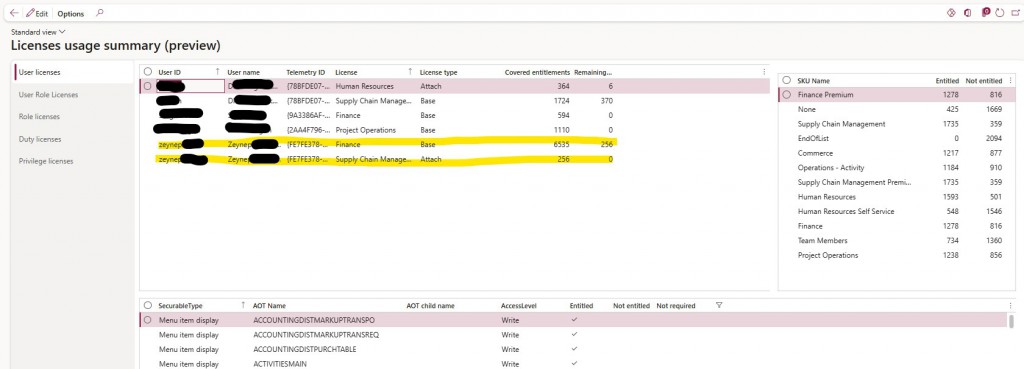Viewport: 1024px width, 369px height.
Task: Open the search magnifier in toolbar
Action: click(x=99, y=12)
